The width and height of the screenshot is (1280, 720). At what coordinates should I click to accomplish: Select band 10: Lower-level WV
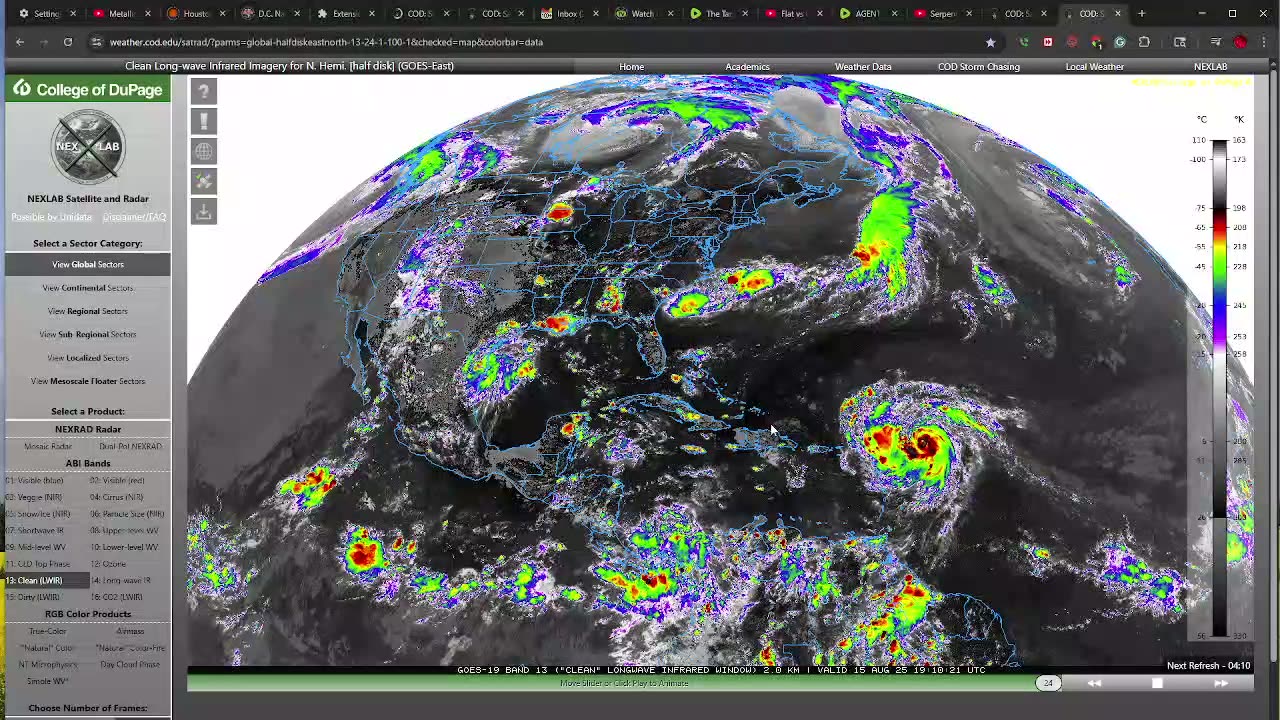click(125, 547)
